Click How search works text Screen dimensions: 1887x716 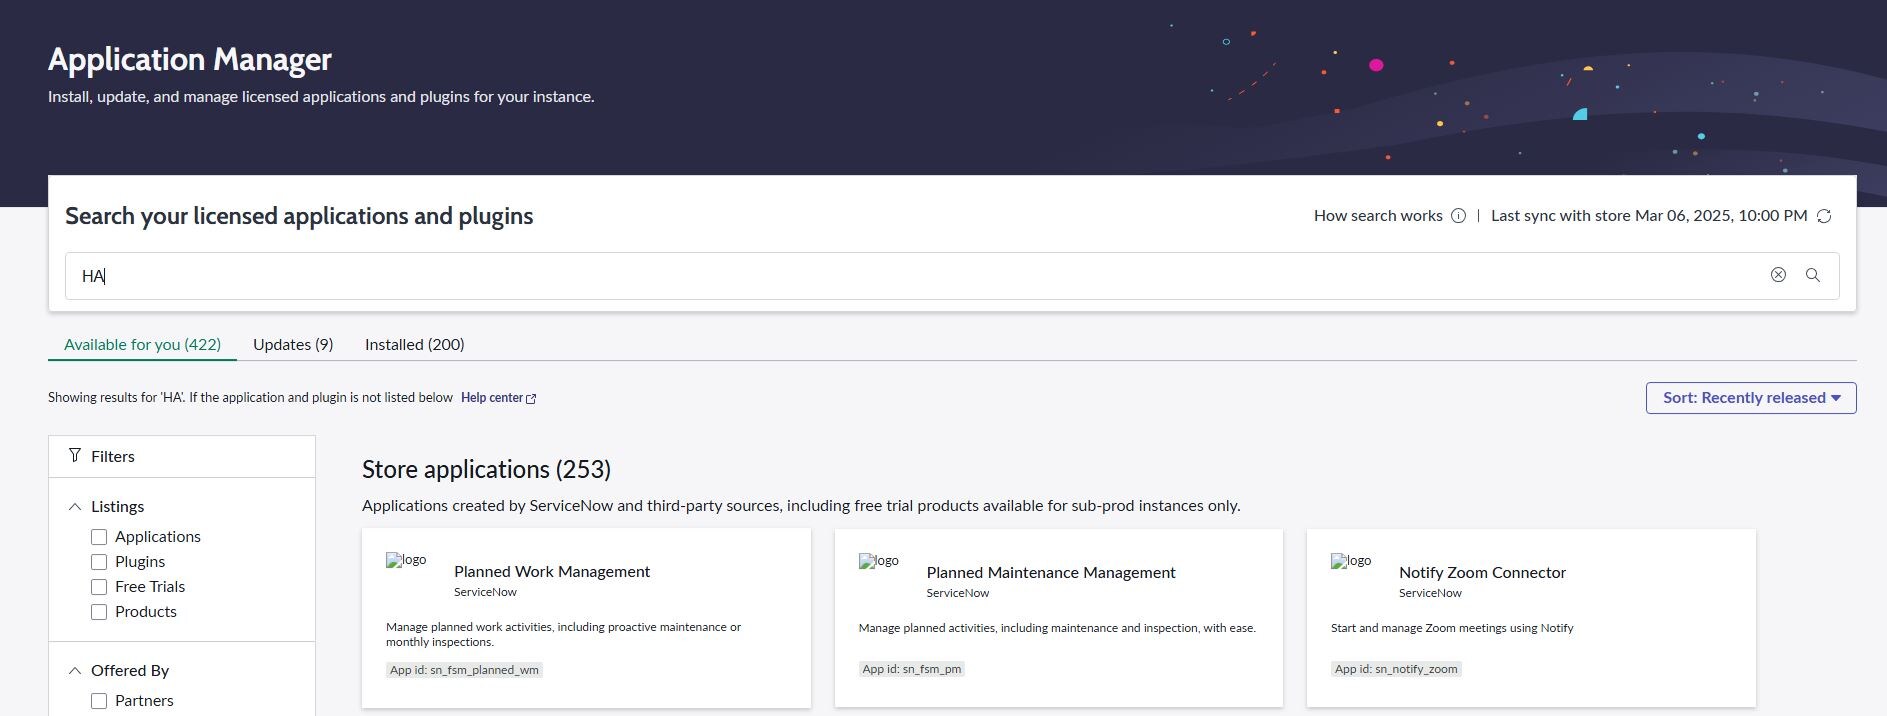click(x=1378, y=216)
